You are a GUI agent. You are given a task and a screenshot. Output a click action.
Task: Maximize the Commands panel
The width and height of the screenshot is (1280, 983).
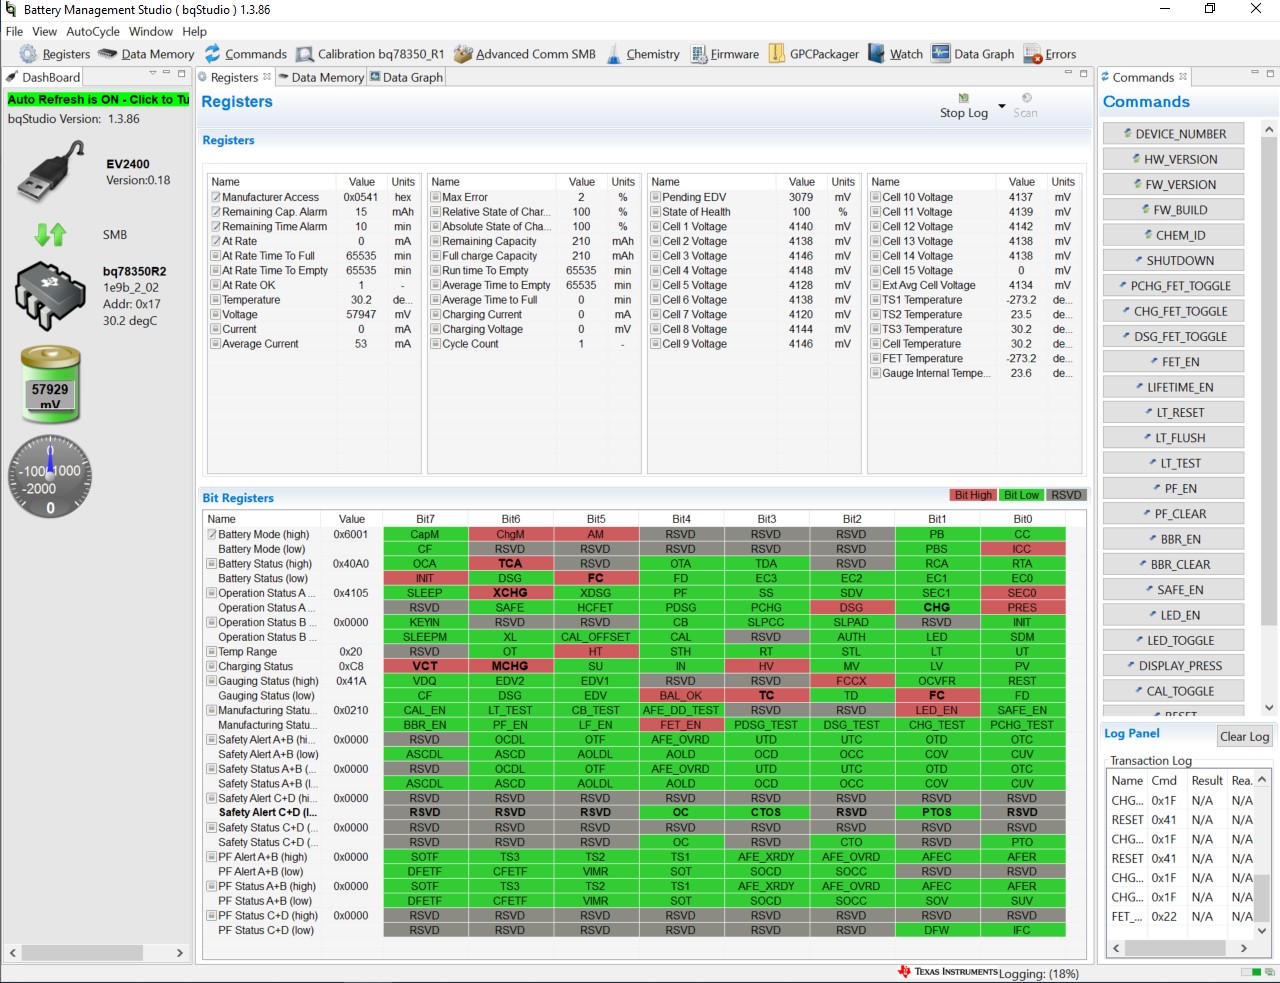click(x=1270, y=74)
